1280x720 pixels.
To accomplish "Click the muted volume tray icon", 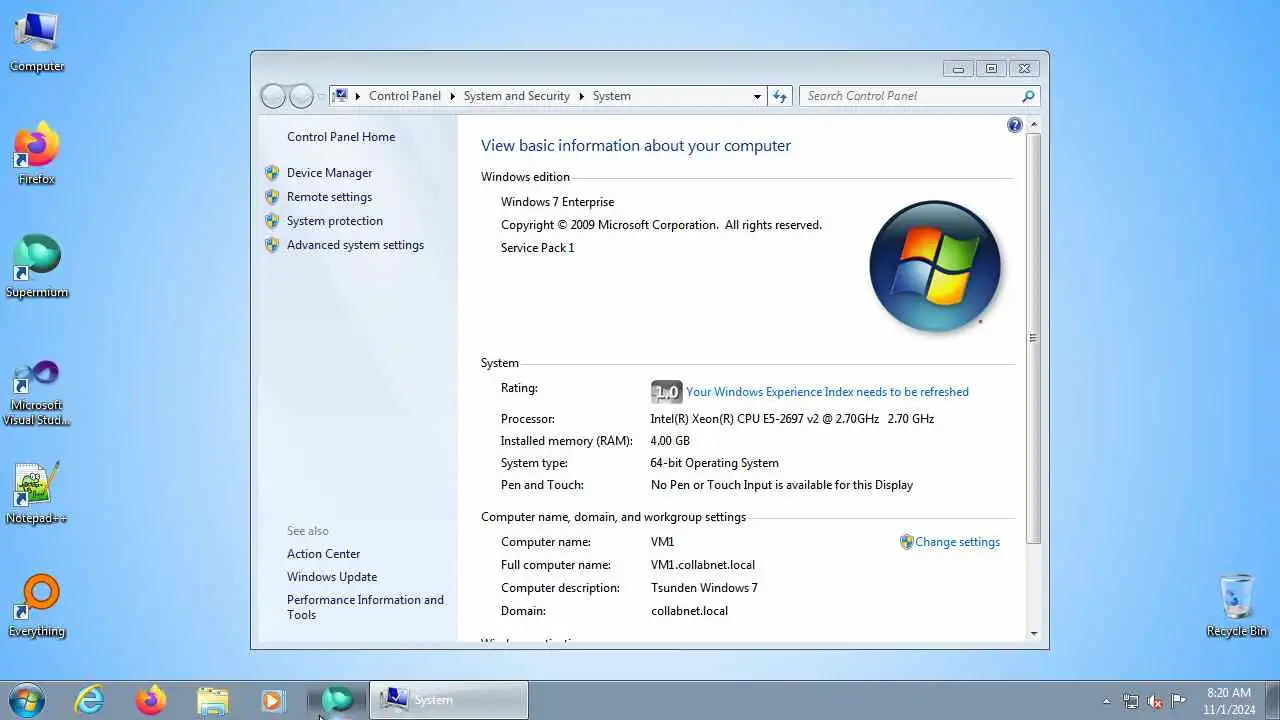I will (1155, 701).
